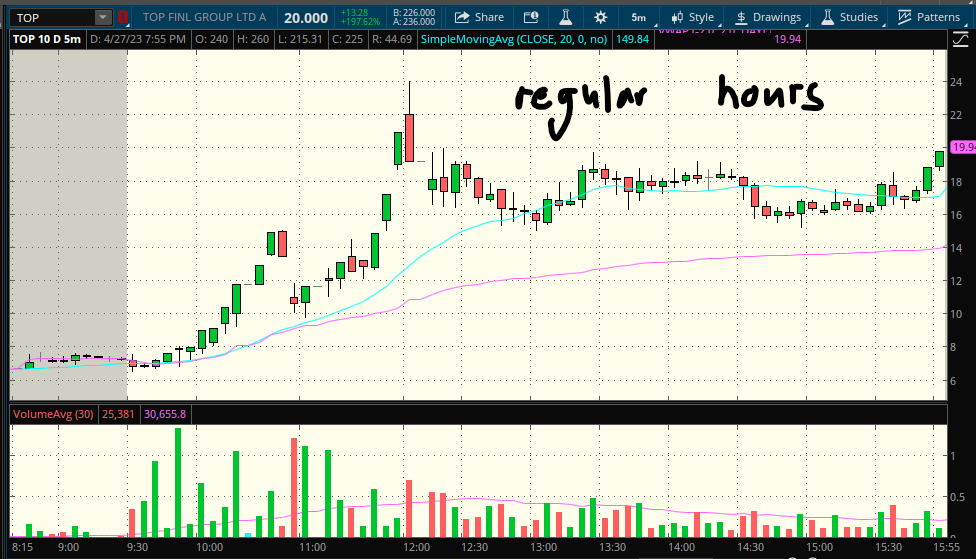976x559 pixels.
Task: Click the 30,655.8 volume average value
Action: (165, 414)
